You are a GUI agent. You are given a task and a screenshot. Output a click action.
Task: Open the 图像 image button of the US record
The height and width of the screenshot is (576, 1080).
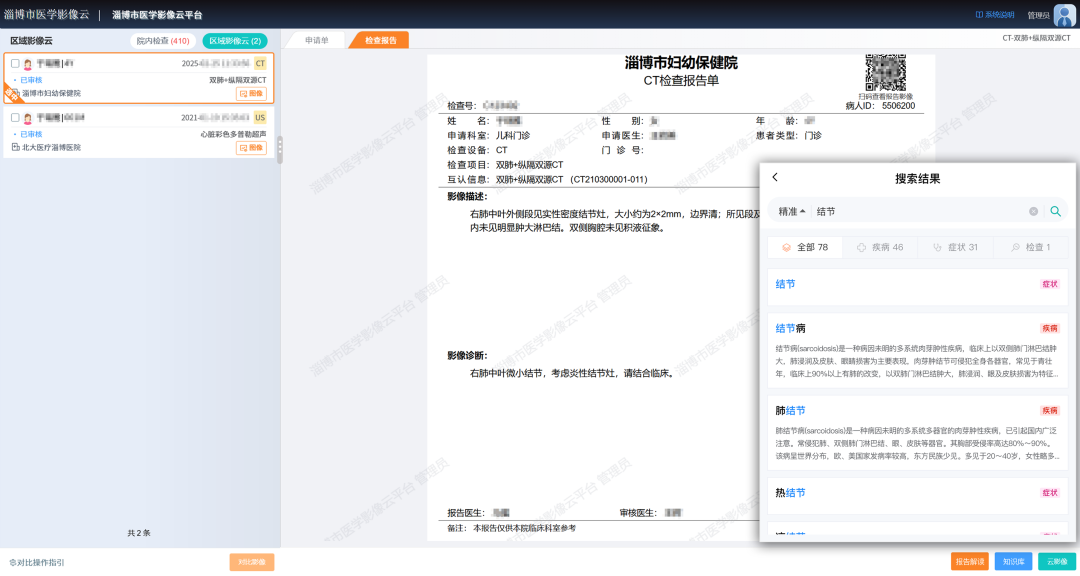click(x=251, y=147)
